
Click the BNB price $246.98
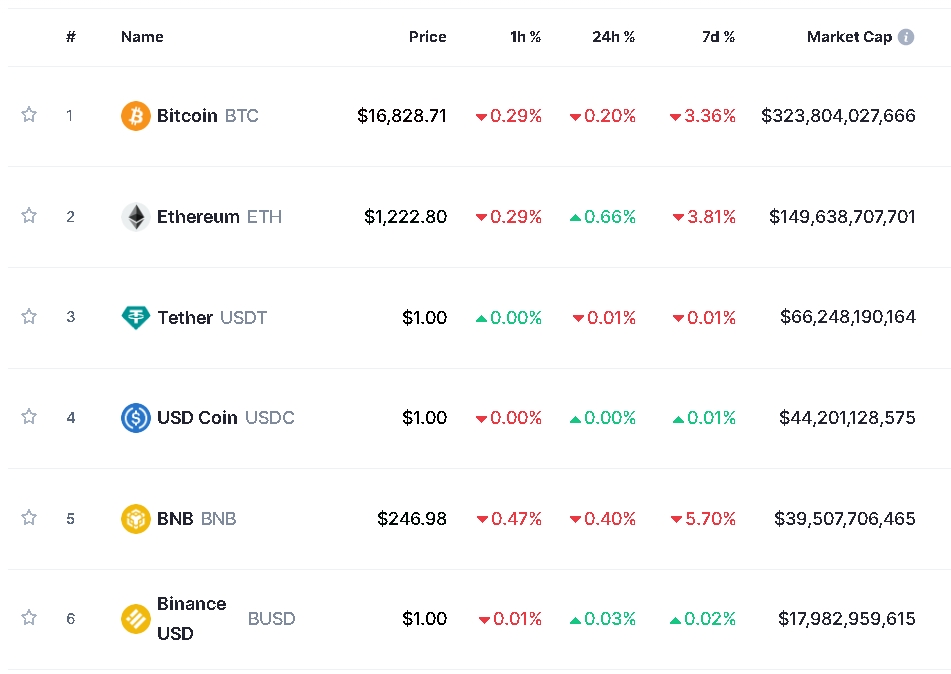point(412,519)
